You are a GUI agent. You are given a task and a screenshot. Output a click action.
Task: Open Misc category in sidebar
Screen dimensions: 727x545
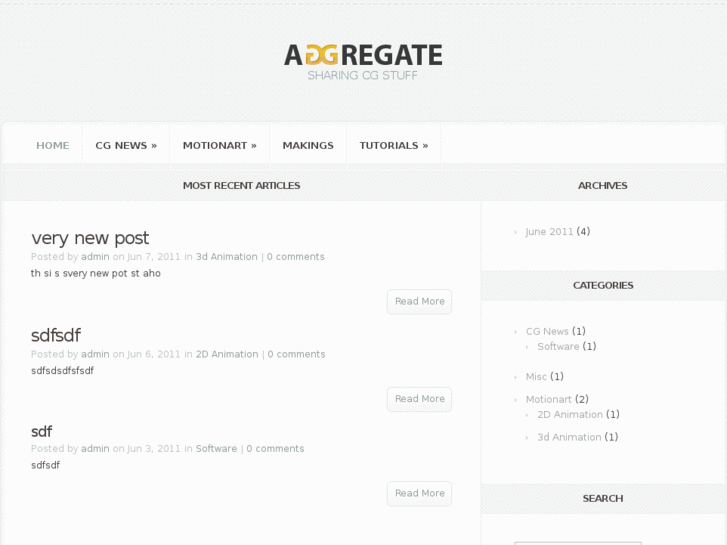(x=536, y=377)
